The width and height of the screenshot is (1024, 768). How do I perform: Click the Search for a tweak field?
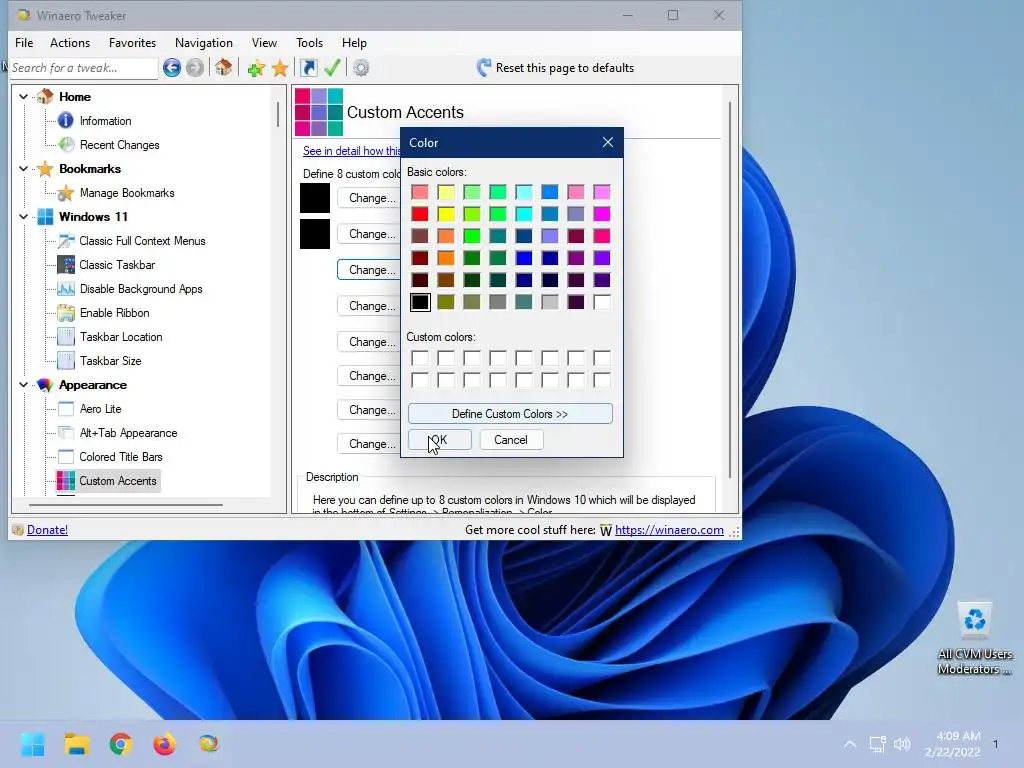click(x=84, y=68)
